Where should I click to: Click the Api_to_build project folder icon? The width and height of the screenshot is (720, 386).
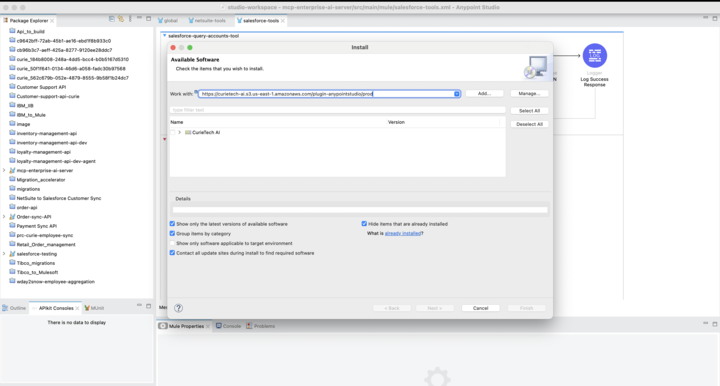(12, 31)
